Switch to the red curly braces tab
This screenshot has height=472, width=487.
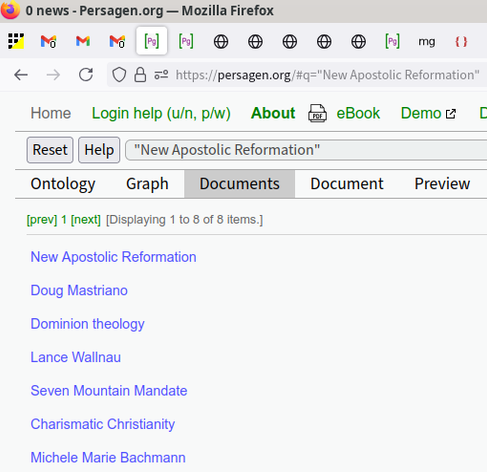[461, 41]
